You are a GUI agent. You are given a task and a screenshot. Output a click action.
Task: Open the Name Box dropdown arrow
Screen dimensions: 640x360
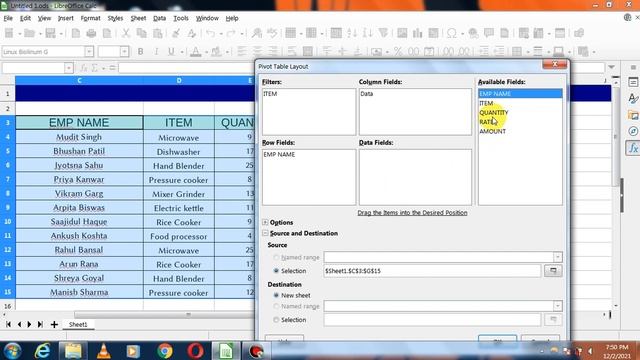(69, 68)
